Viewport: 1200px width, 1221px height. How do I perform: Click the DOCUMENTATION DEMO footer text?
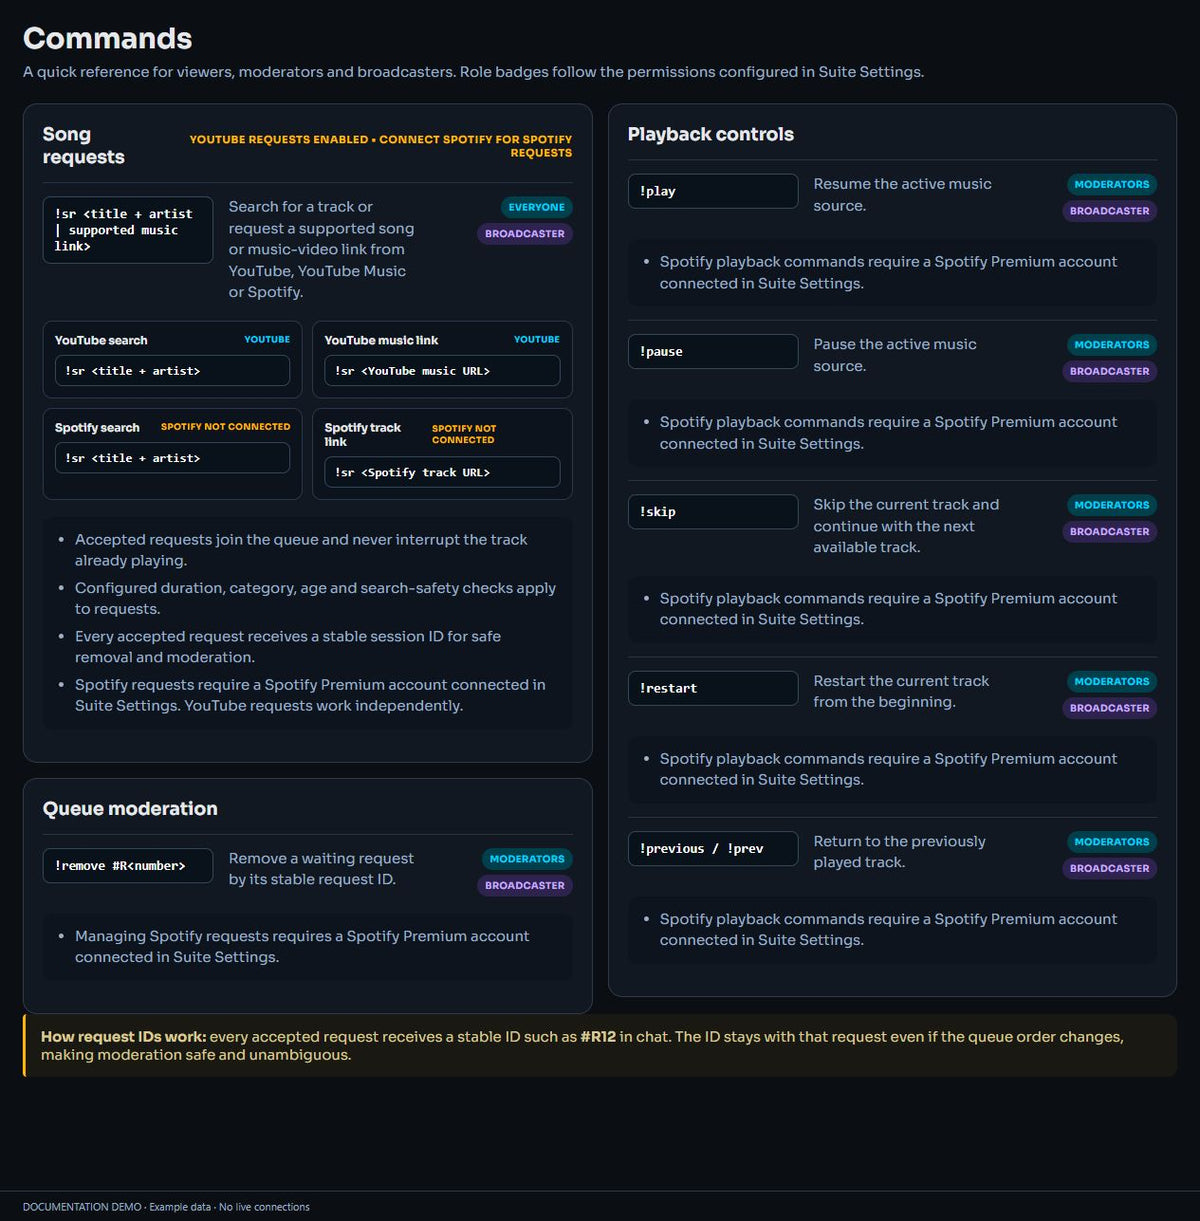tap(166, 1207)
